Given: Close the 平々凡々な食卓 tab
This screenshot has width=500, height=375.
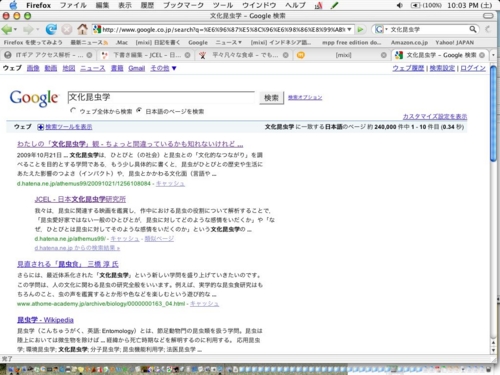Looking at the screenshot, I should [286, 55].
